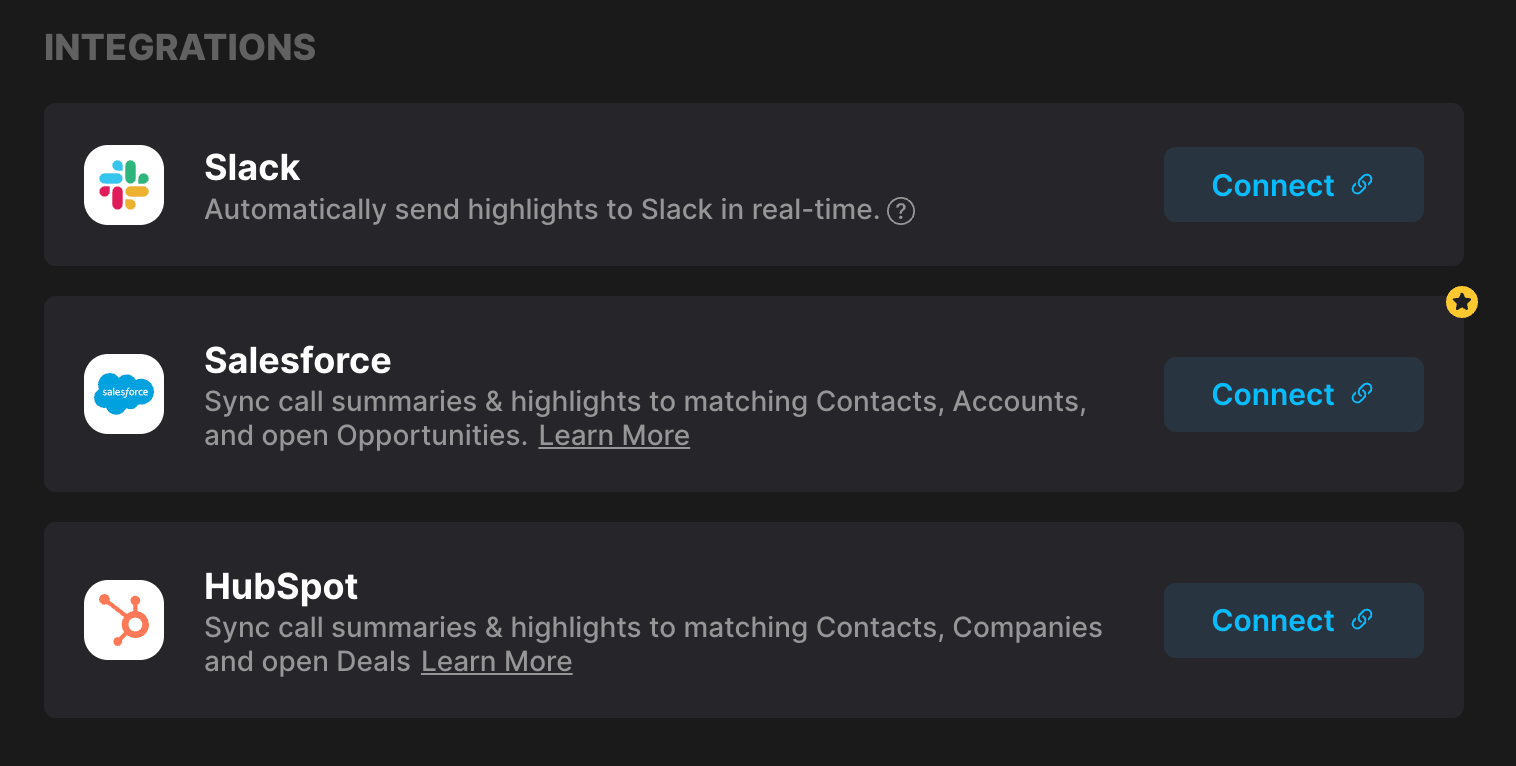The height and width of the screenshot is (766, 1516).
Task: Click chain-link icon in Salesforce Connect button
Action: point(1361,393)
